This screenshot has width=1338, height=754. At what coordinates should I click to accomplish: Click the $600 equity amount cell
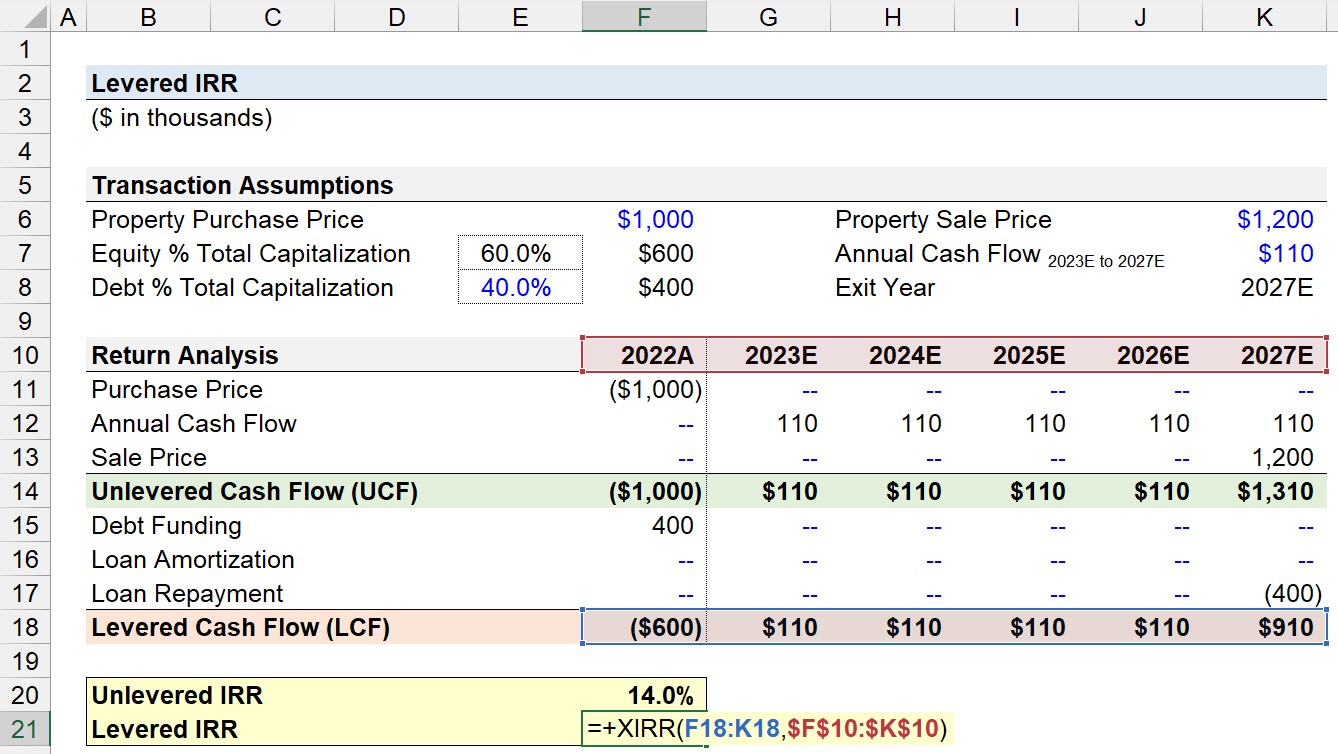pos(666,254)
